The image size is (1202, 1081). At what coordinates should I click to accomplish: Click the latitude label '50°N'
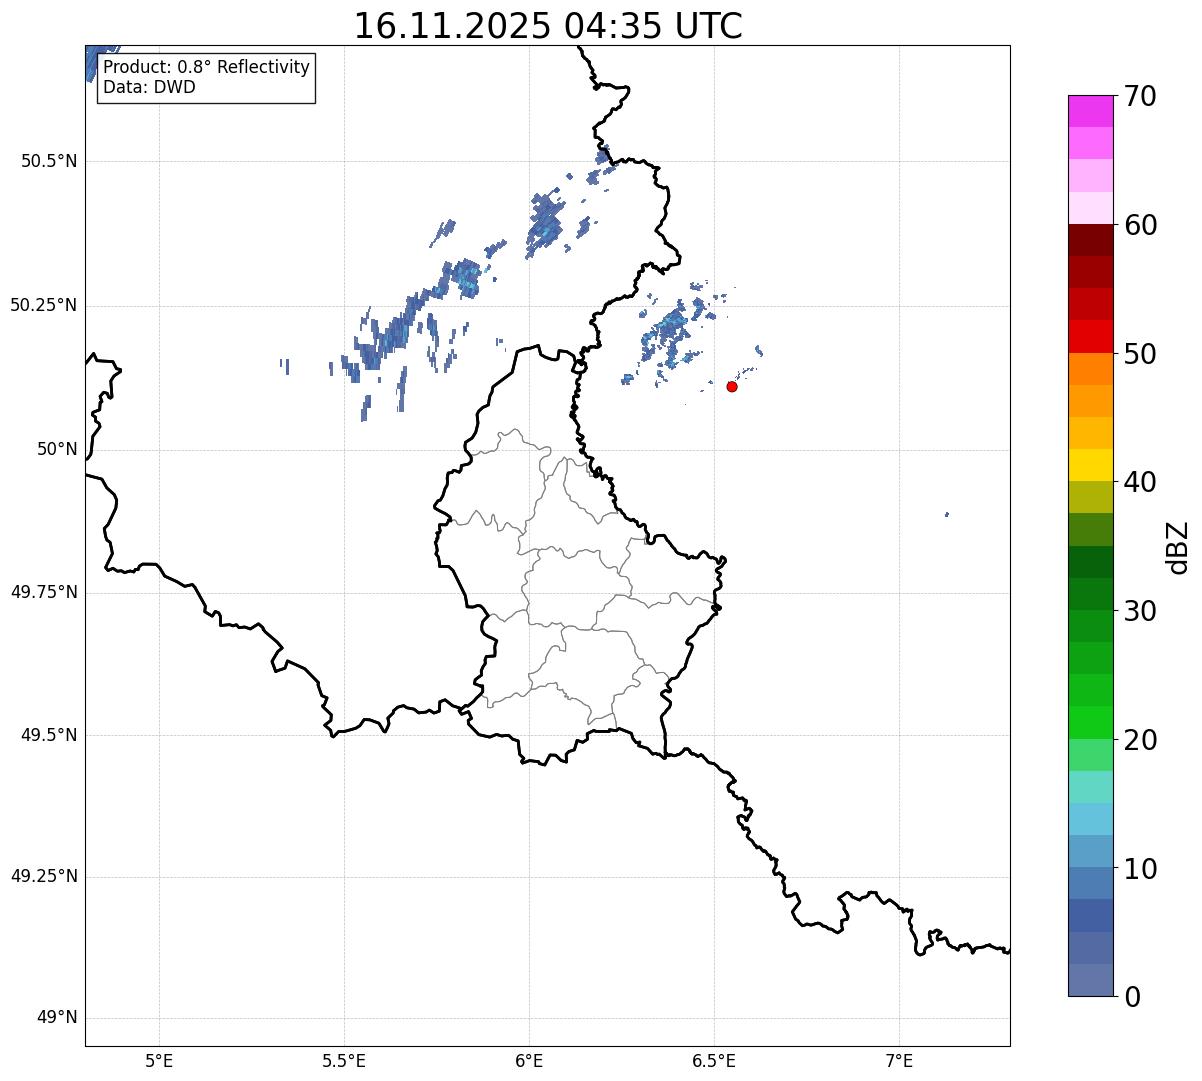point(58,450)
